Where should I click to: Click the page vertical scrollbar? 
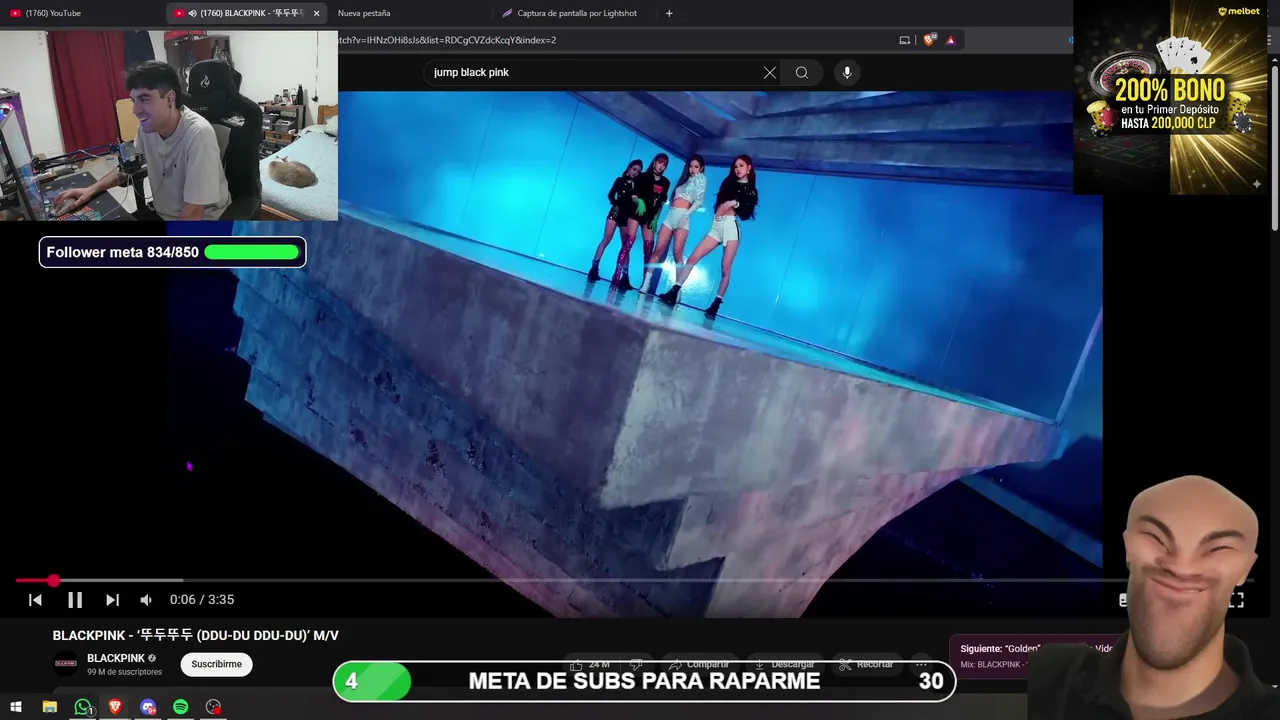point(1274,150)
